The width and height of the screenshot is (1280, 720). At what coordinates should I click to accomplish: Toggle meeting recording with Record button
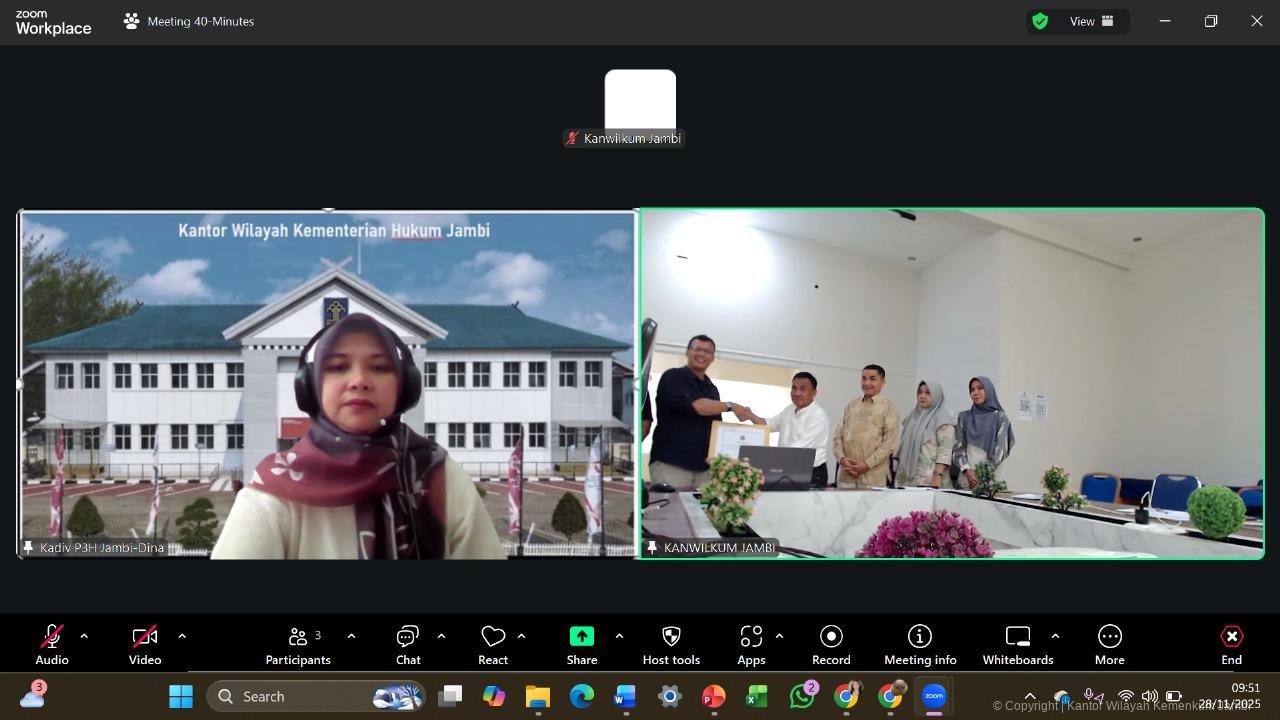pyautogui.click(x=831, y=645)
